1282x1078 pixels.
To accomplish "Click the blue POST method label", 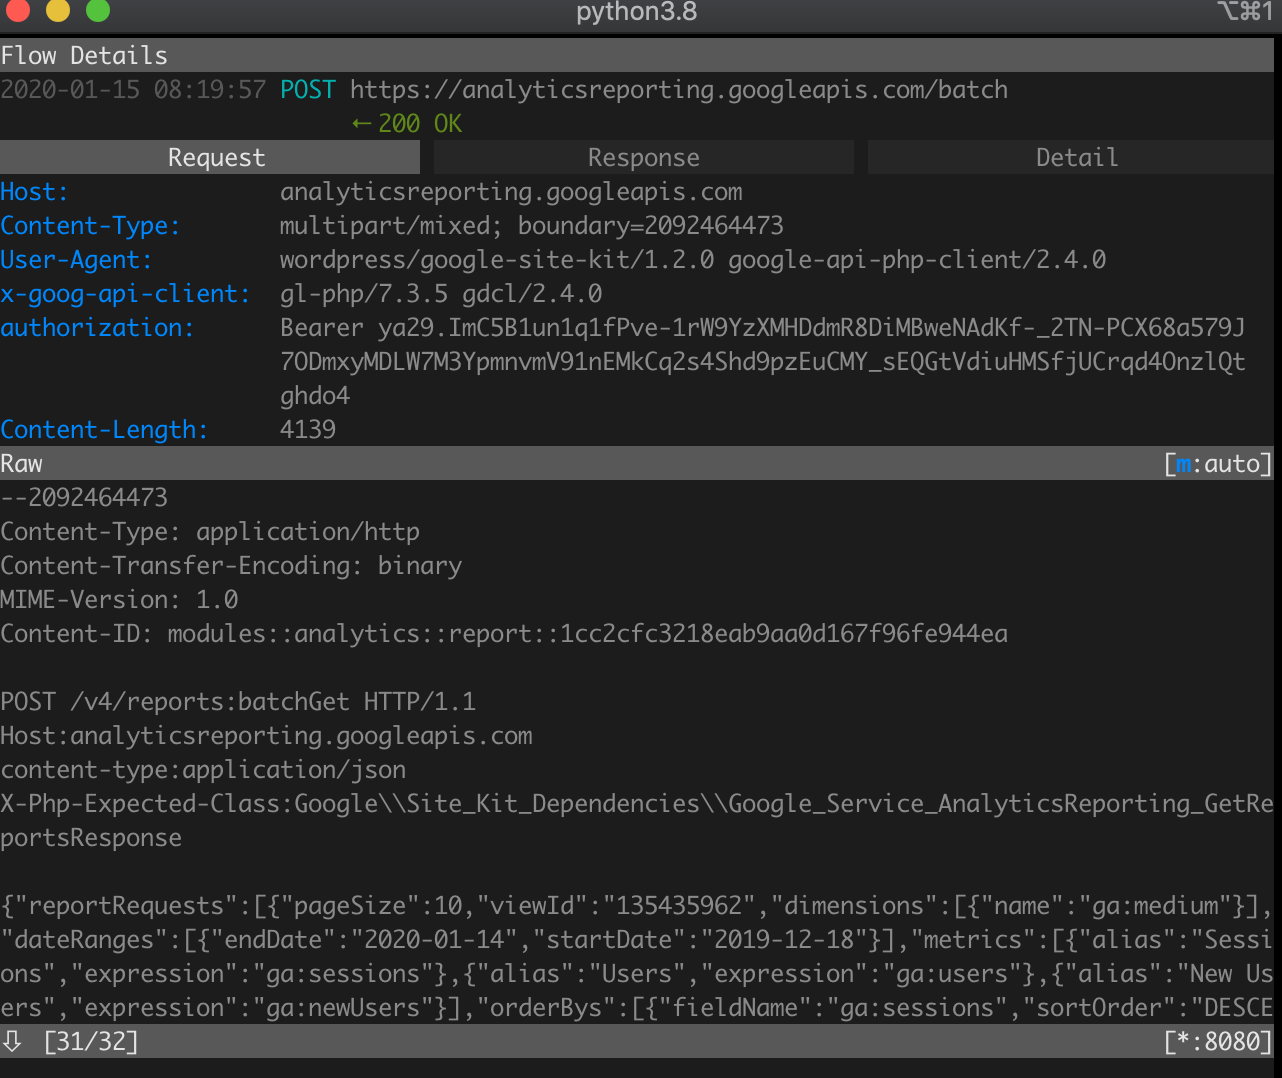I will tap(308, 90).
